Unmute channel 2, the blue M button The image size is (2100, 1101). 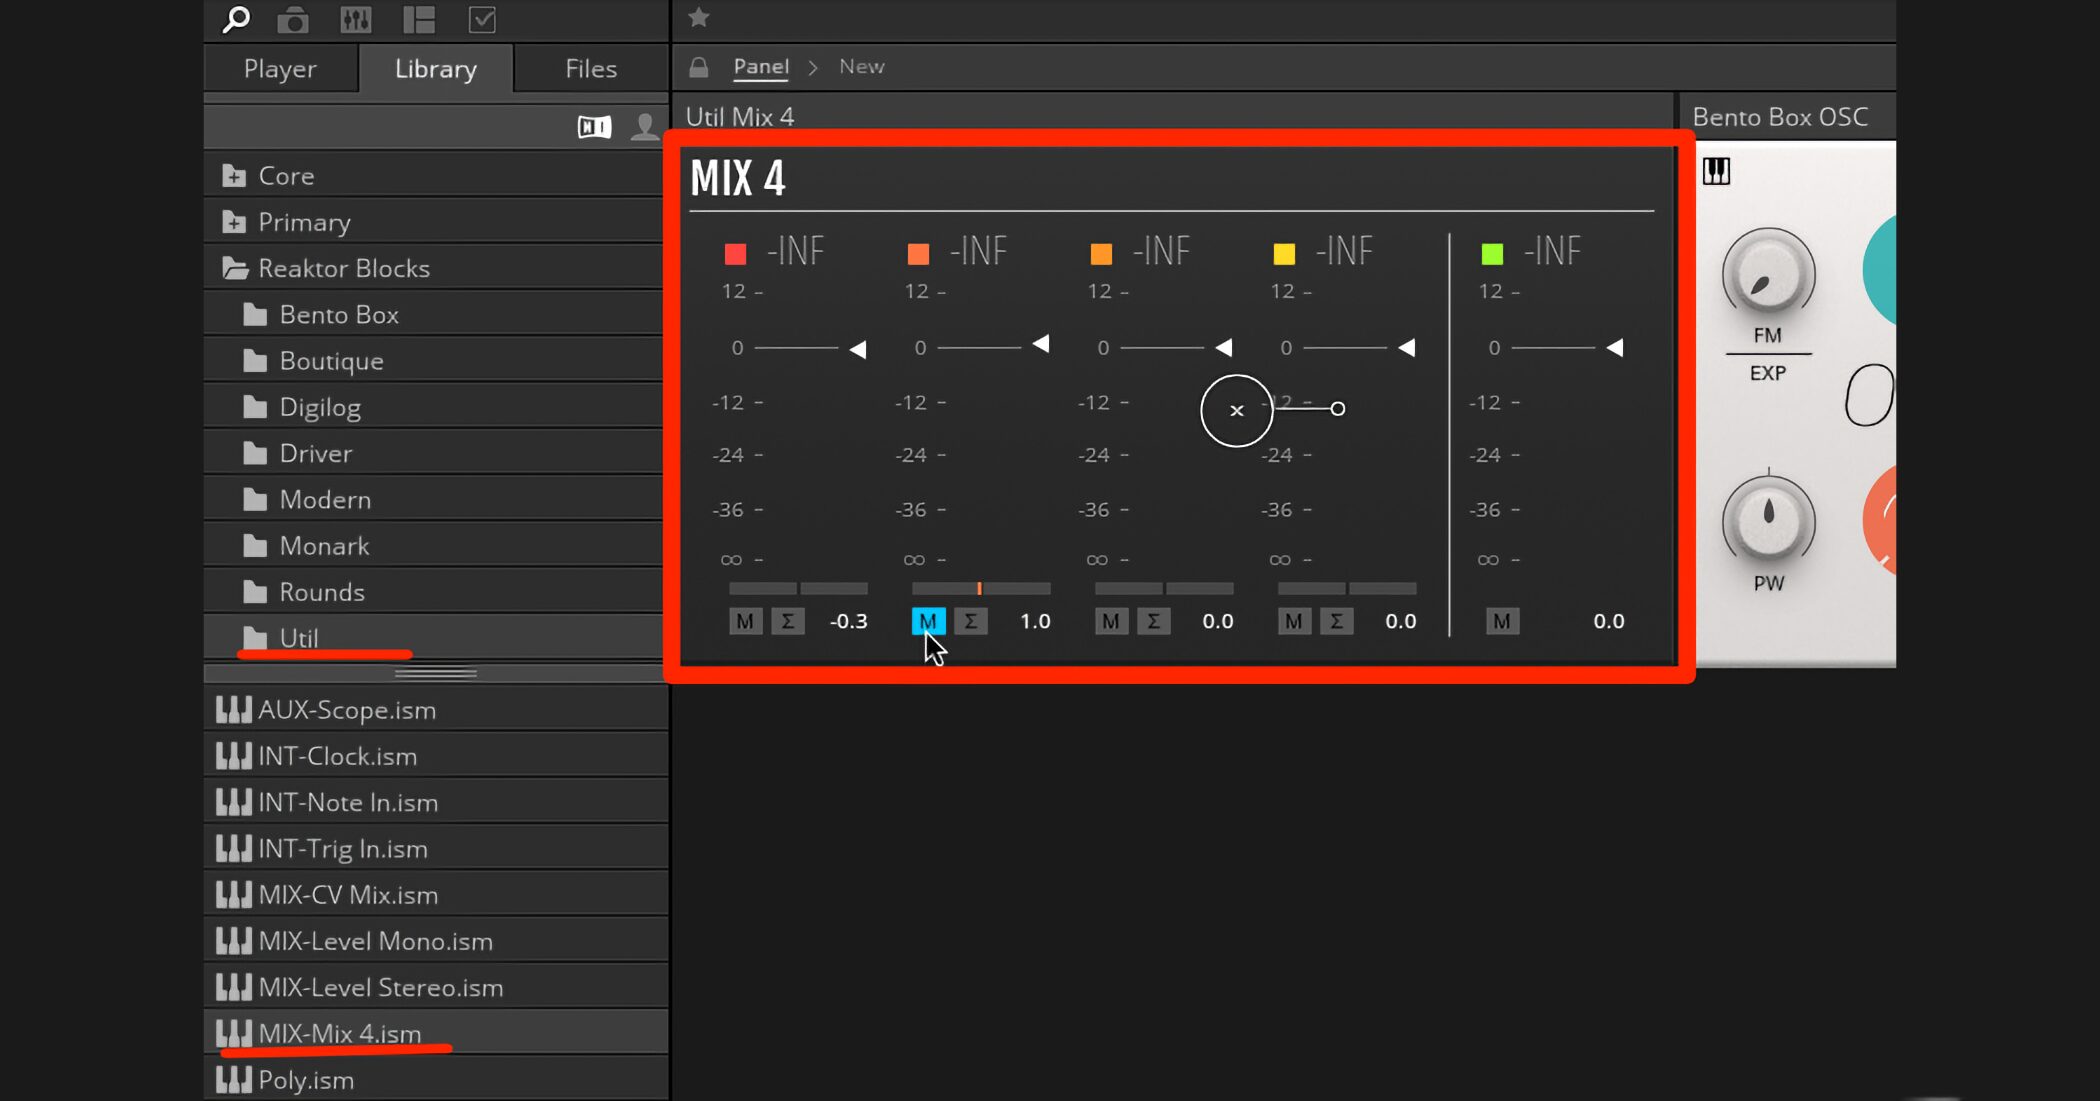coord(928,621)
